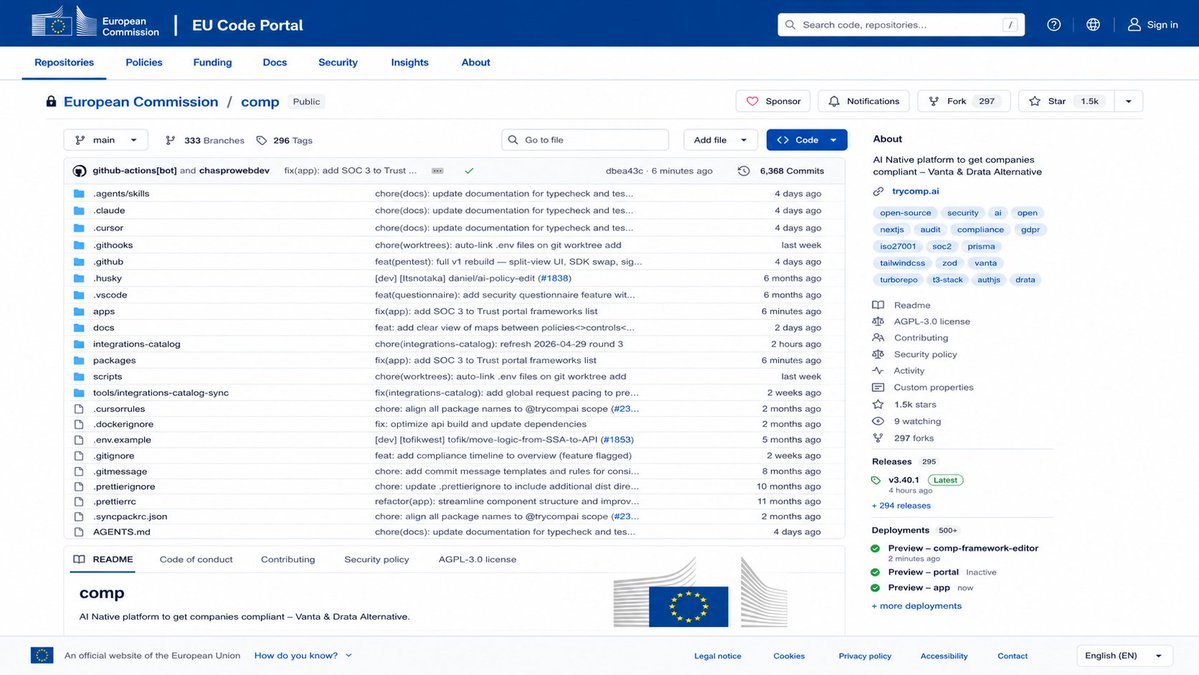Select the Code of conduct tab
Image resolution: width=1199 pixels, height=675 pixels.
point(196,560)
